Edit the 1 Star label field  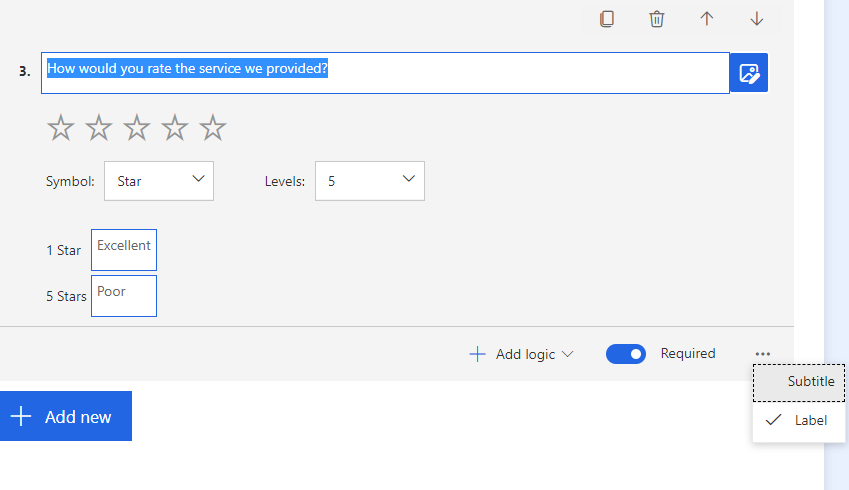tap(124, 250)
